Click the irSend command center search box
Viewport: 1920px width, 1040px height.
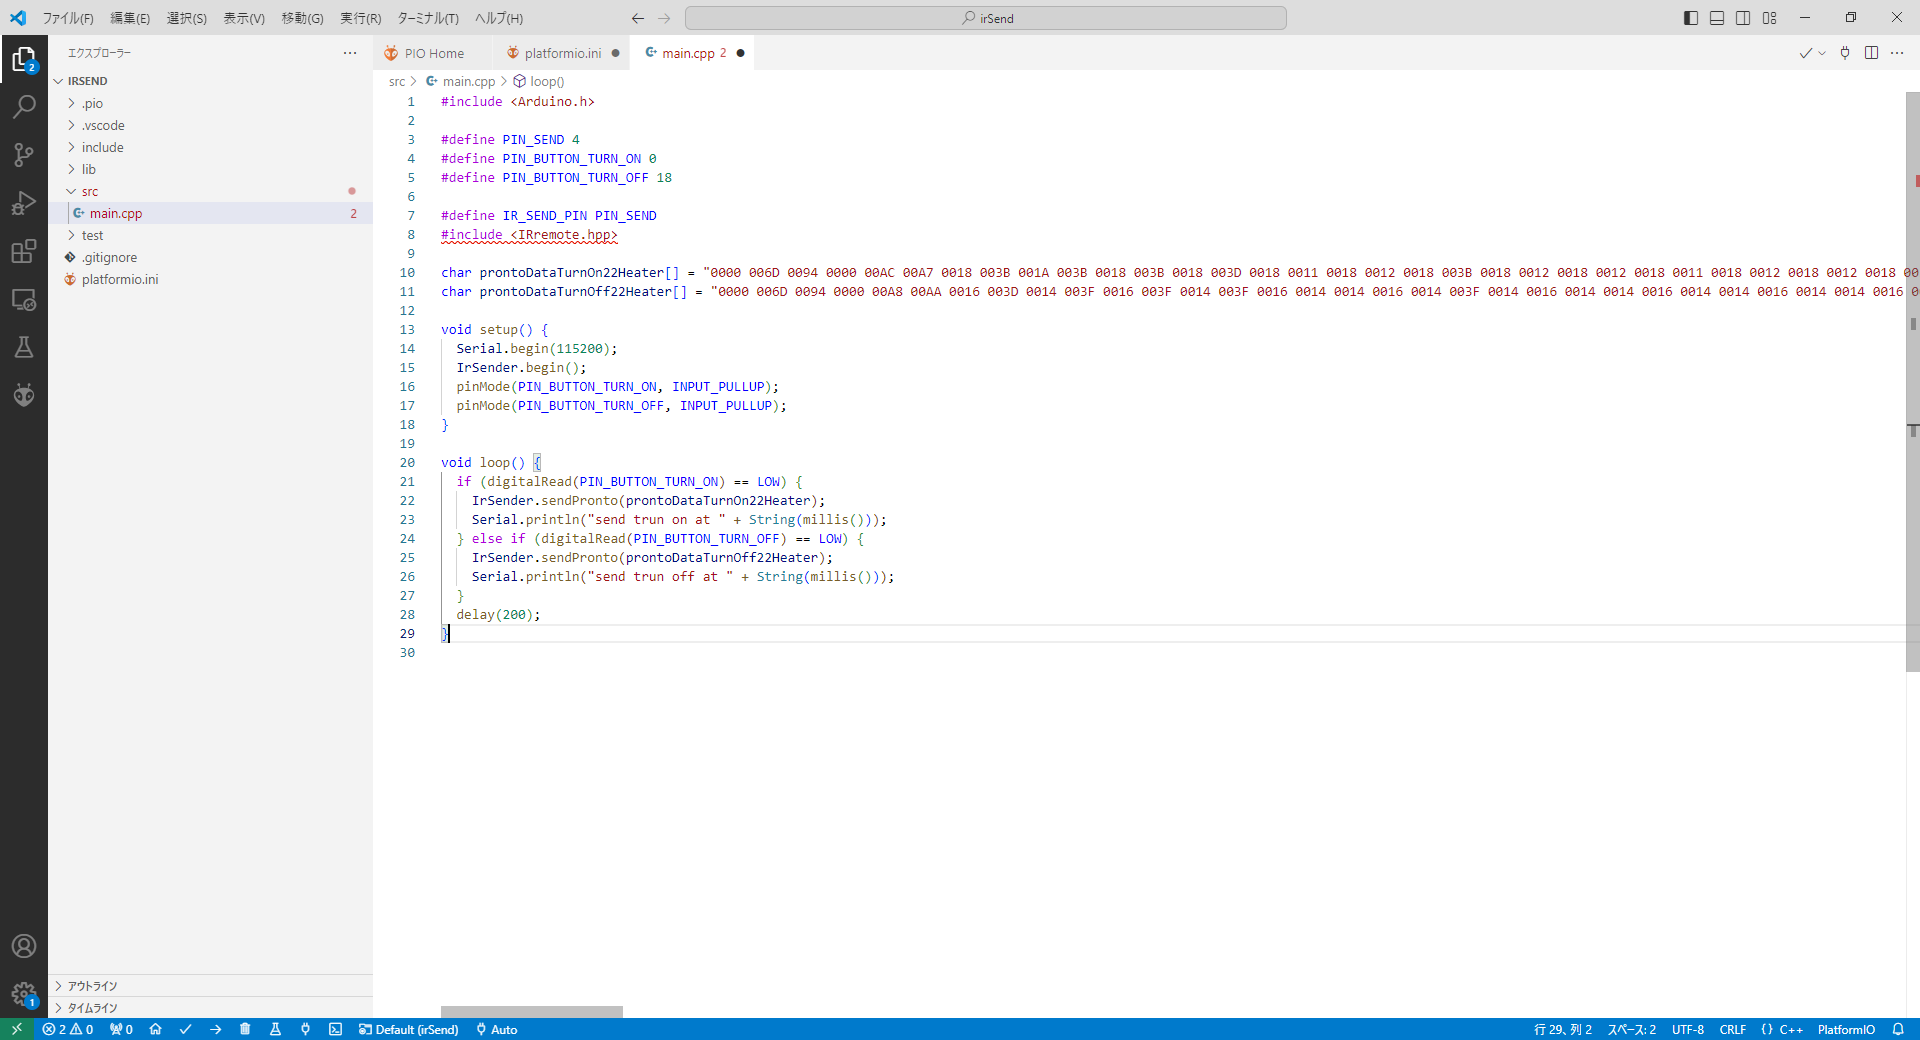985,18
